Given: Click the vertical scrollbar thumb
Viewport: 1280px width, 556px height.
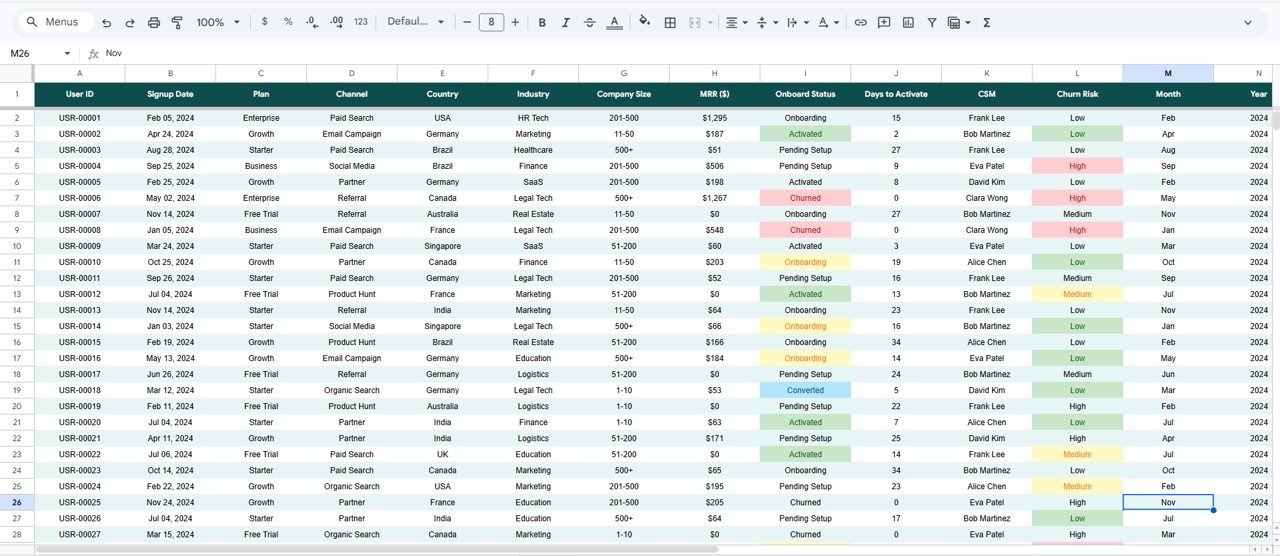Looking at the screenshot, I should click(1275, 120).
